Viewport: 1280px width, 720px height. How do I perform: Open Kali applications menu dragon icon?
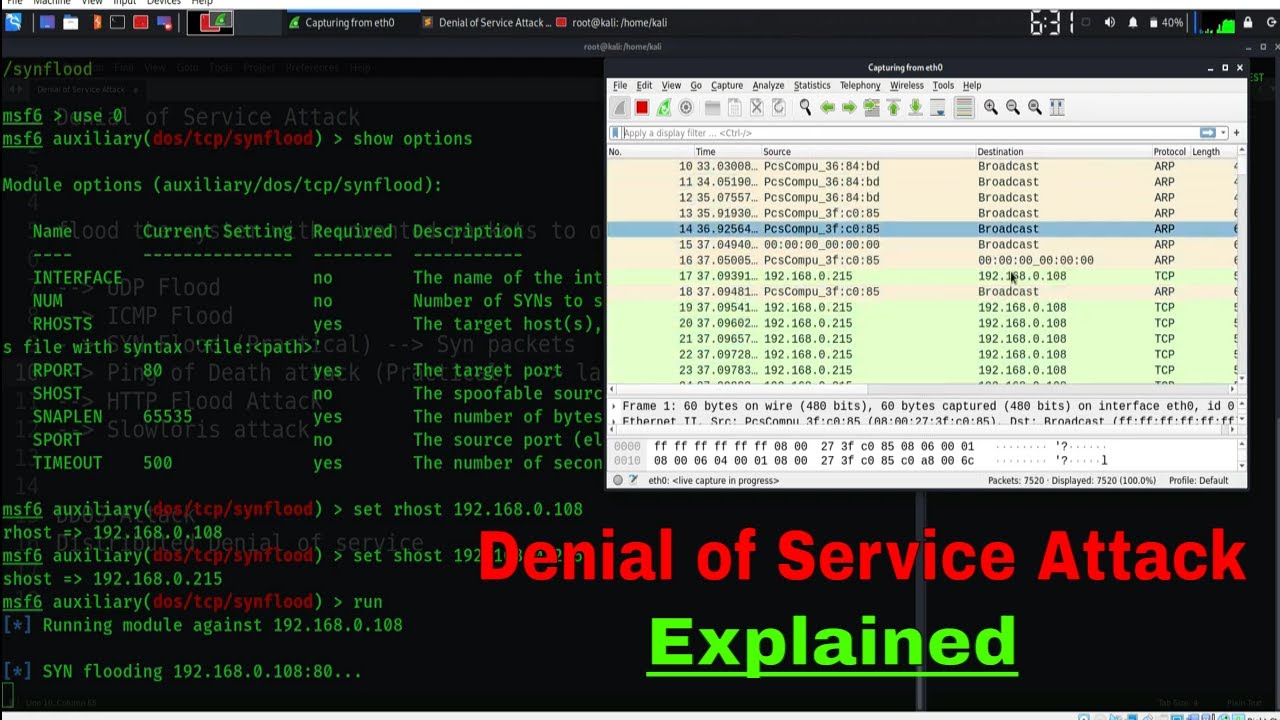click(13, 22)
